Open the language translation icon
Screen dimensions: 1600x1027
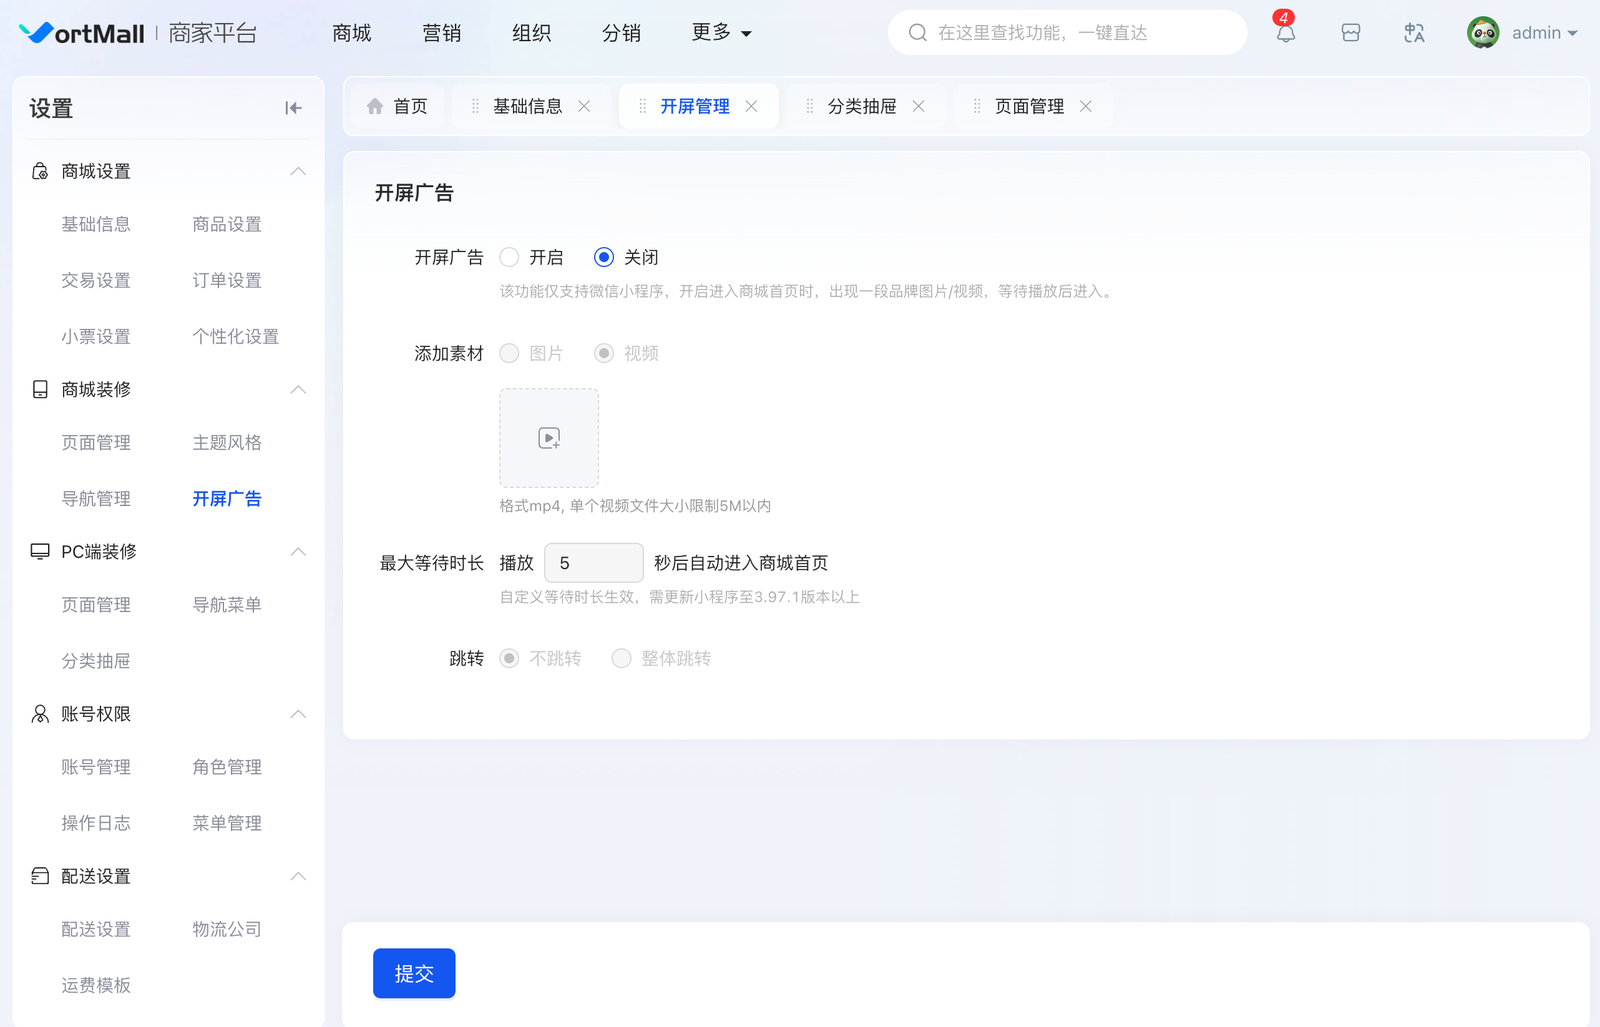click(x=1414, y=33)
